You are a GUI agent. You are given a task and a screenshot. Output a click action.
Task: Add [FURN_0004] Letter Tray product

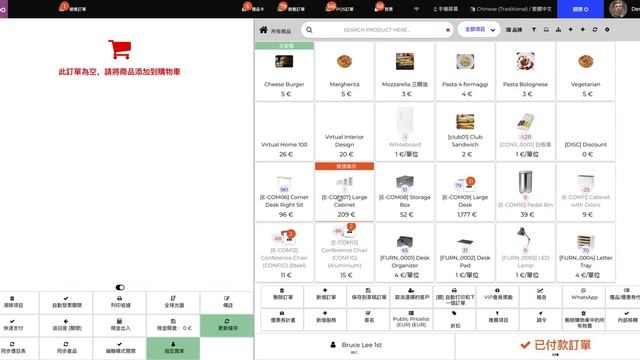(x=586, y=252)
